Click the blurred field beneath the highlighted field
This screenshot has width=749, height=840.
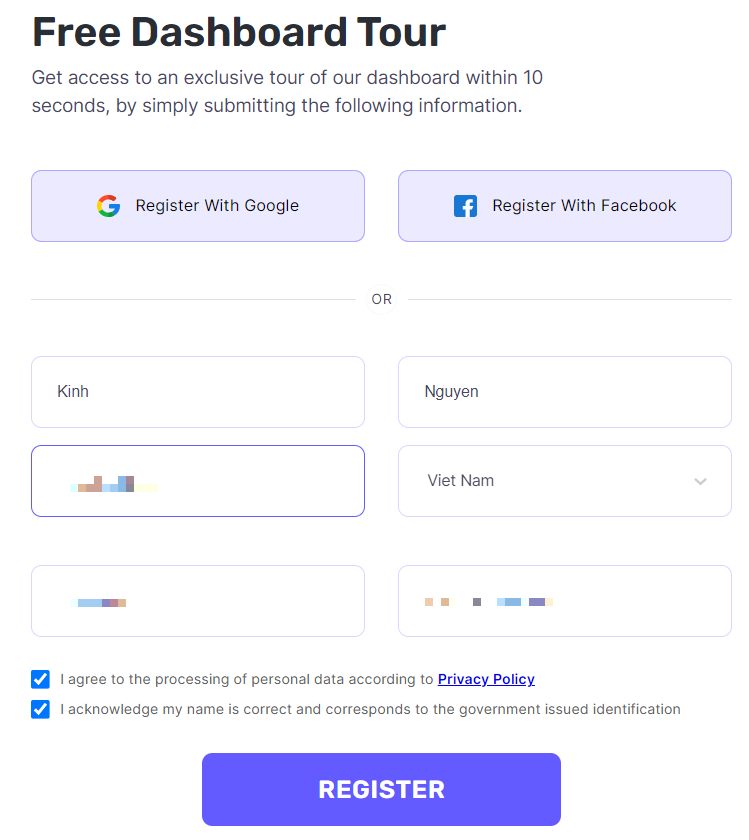[x=198, y=601]
